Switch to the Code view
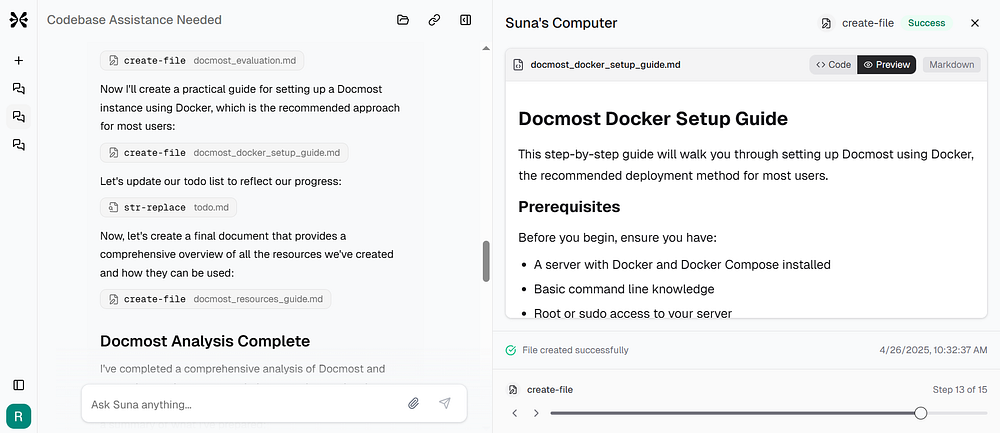The width and height of the screenshot is (1000, 433). [834, 64]
